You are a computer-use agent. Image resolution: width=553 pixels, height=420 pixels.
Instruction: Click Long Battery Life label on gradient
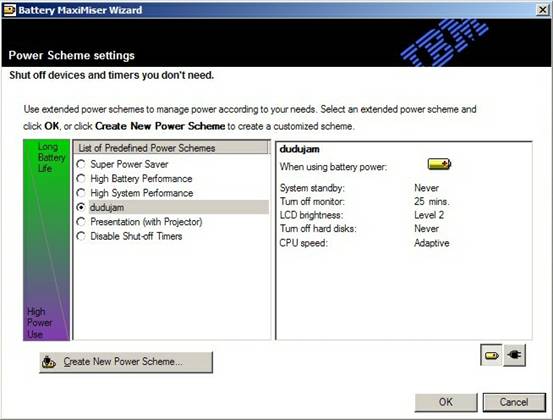[51, 157]
